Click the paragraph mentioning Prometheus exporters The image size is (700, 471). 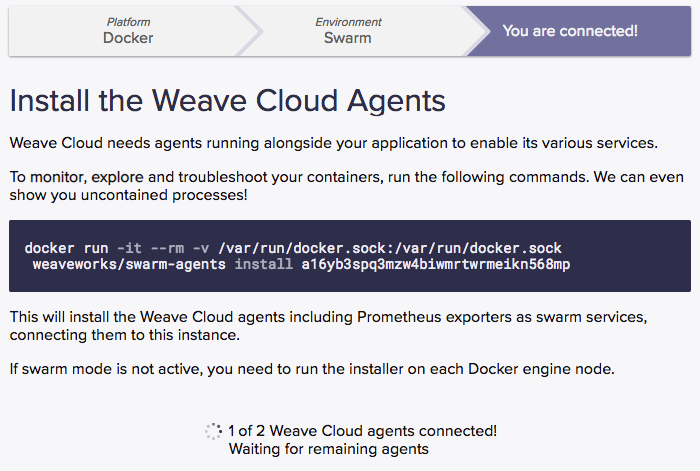coord(328,326)
